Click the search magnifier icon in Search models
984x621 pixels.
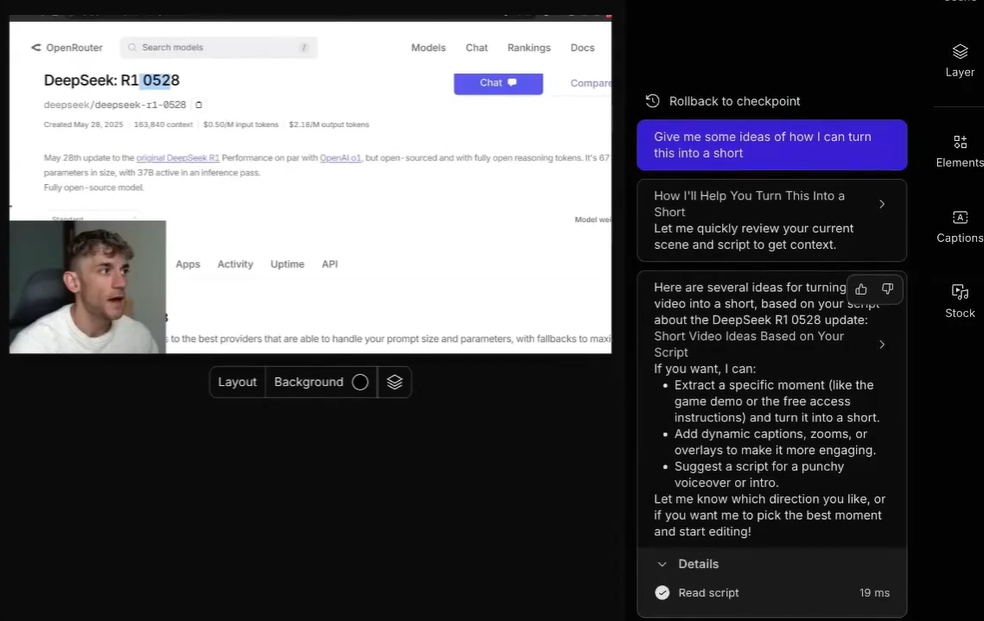click(x=132, y=48)
